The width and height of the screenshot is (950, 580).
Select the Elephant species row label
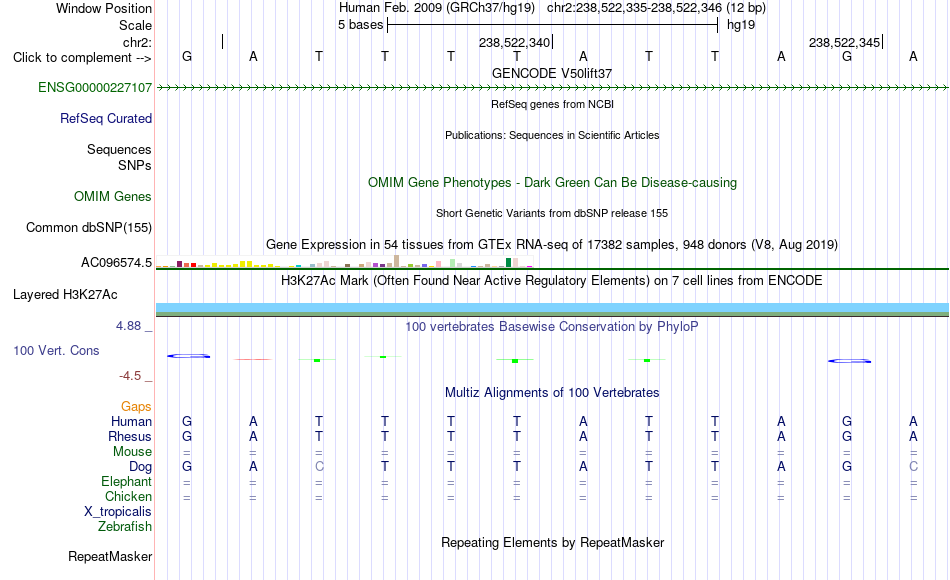pos(126,481)
